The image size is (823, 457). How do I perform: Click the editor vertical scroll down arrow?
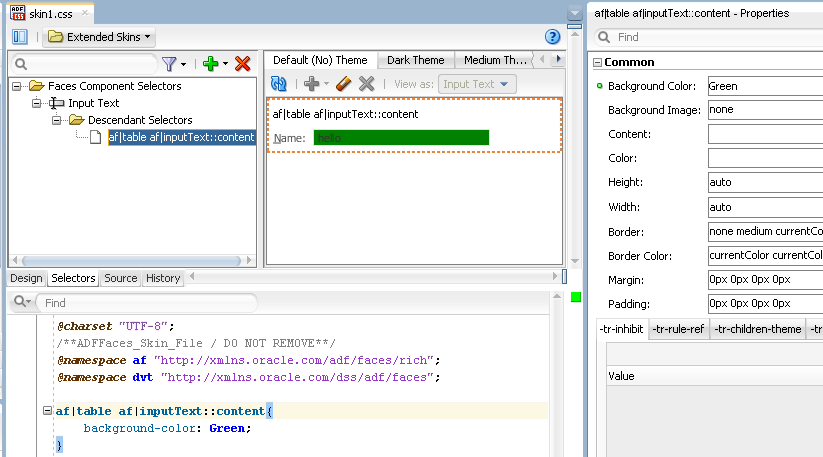(x=575, y=261)
